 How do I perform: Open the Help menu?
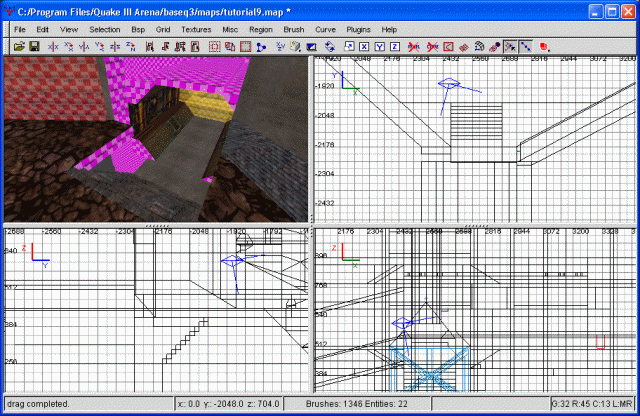coord(389,29)
